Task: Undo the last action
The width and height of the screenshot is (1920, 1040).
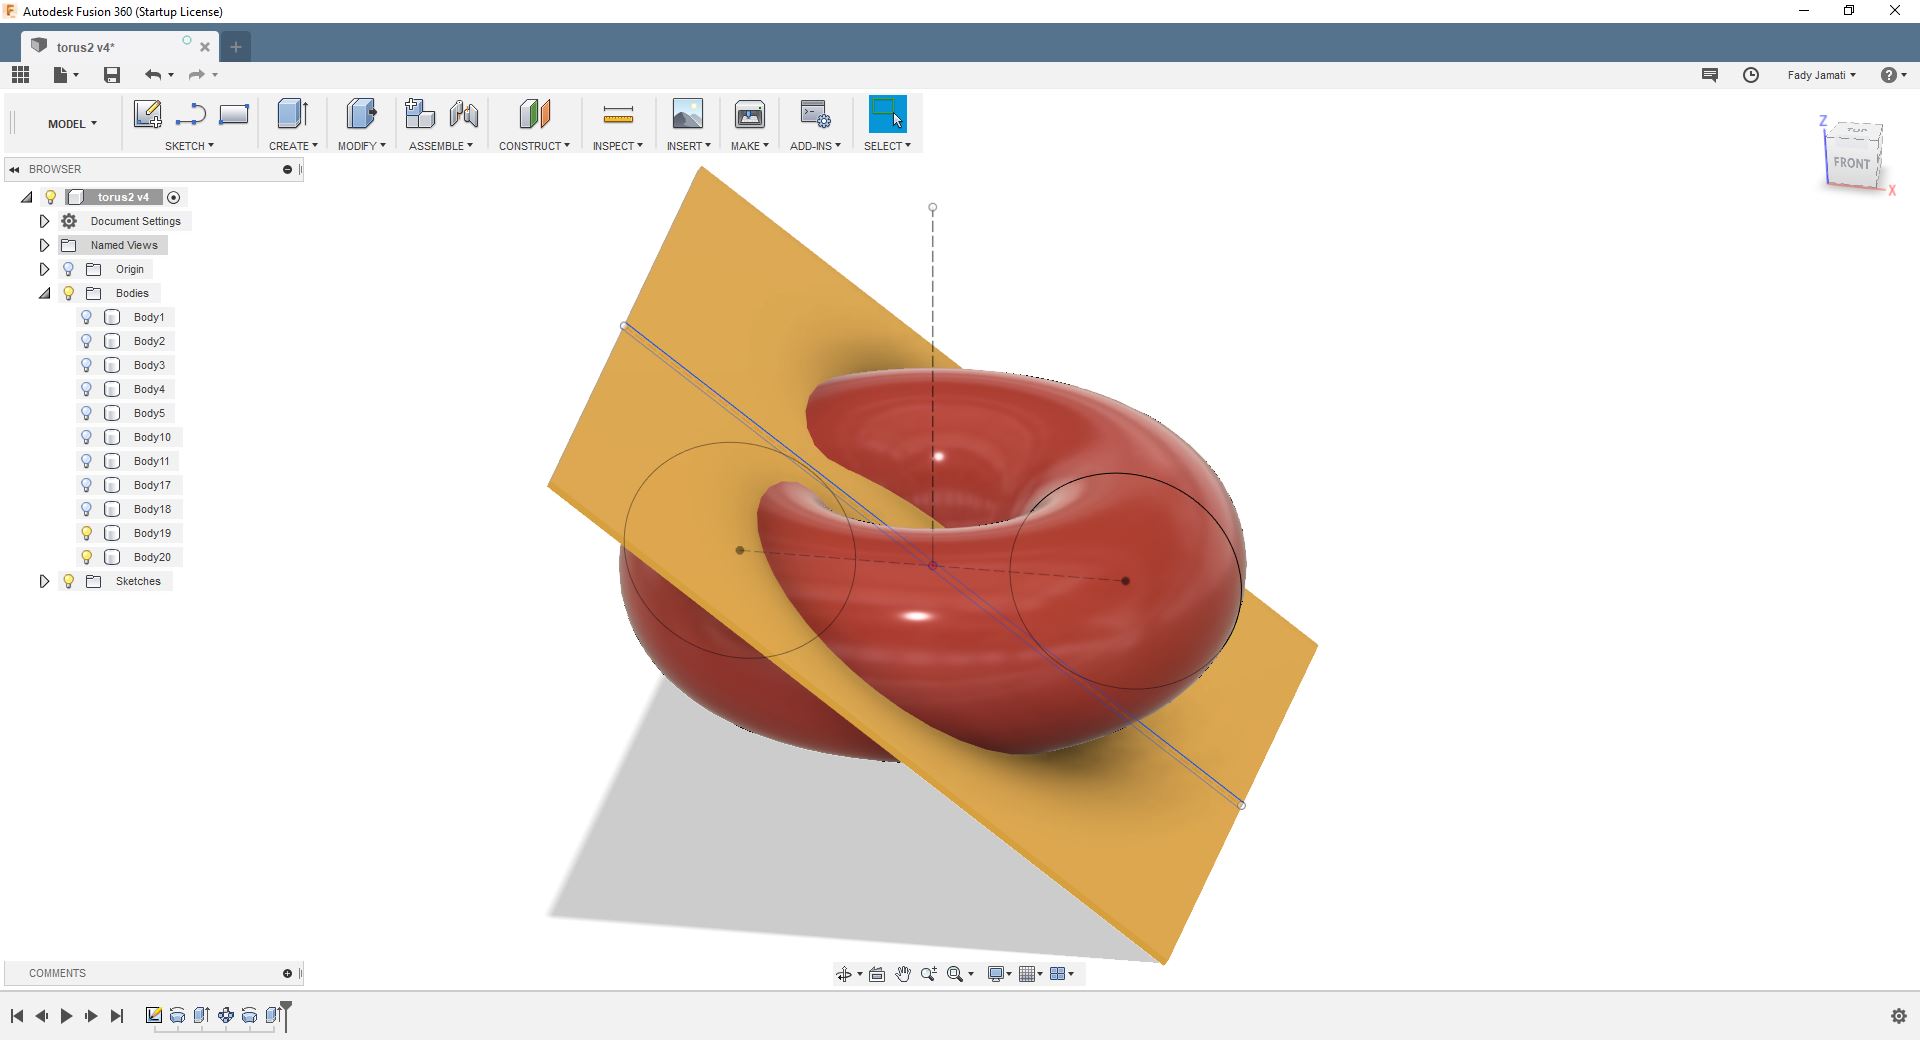Action: 153,75
